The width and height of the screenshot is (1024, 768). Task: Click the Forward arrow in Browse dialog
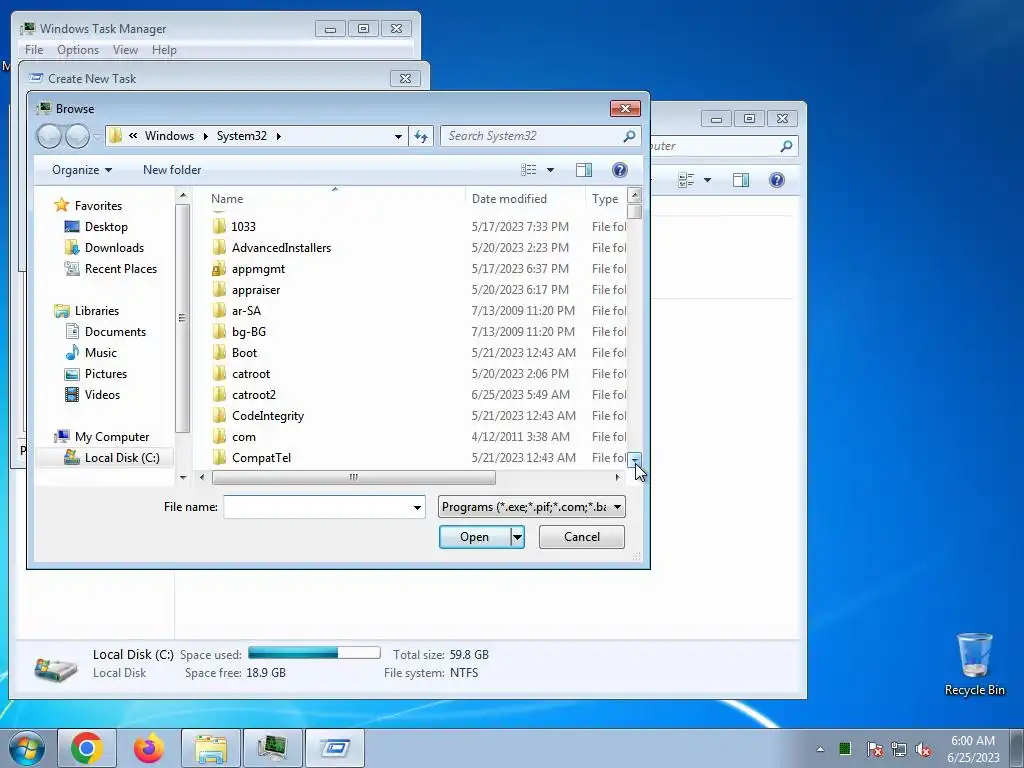pos(78,136)
